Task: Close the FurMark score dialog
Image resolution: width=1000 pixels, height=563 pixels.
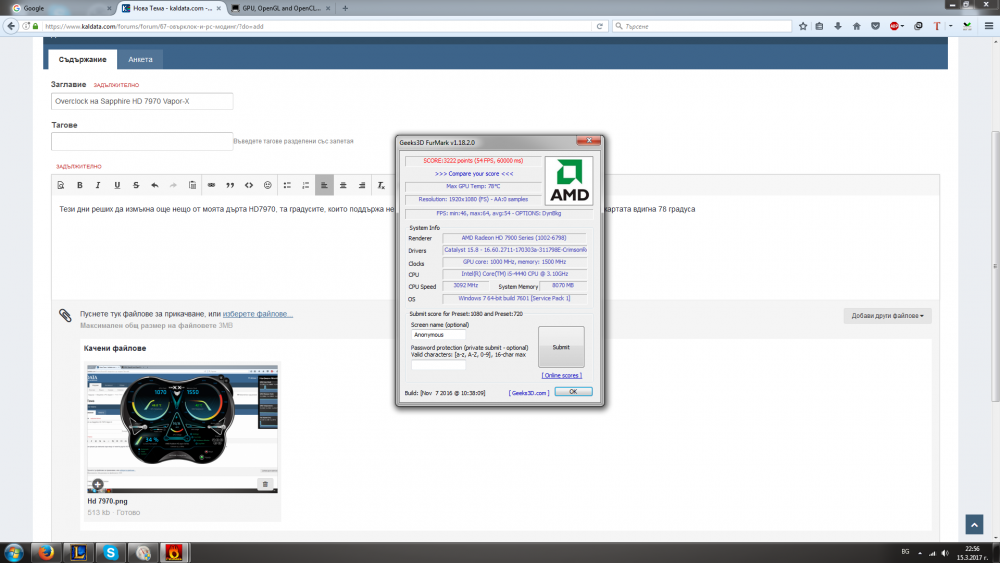Action: (x=589, y=140)
